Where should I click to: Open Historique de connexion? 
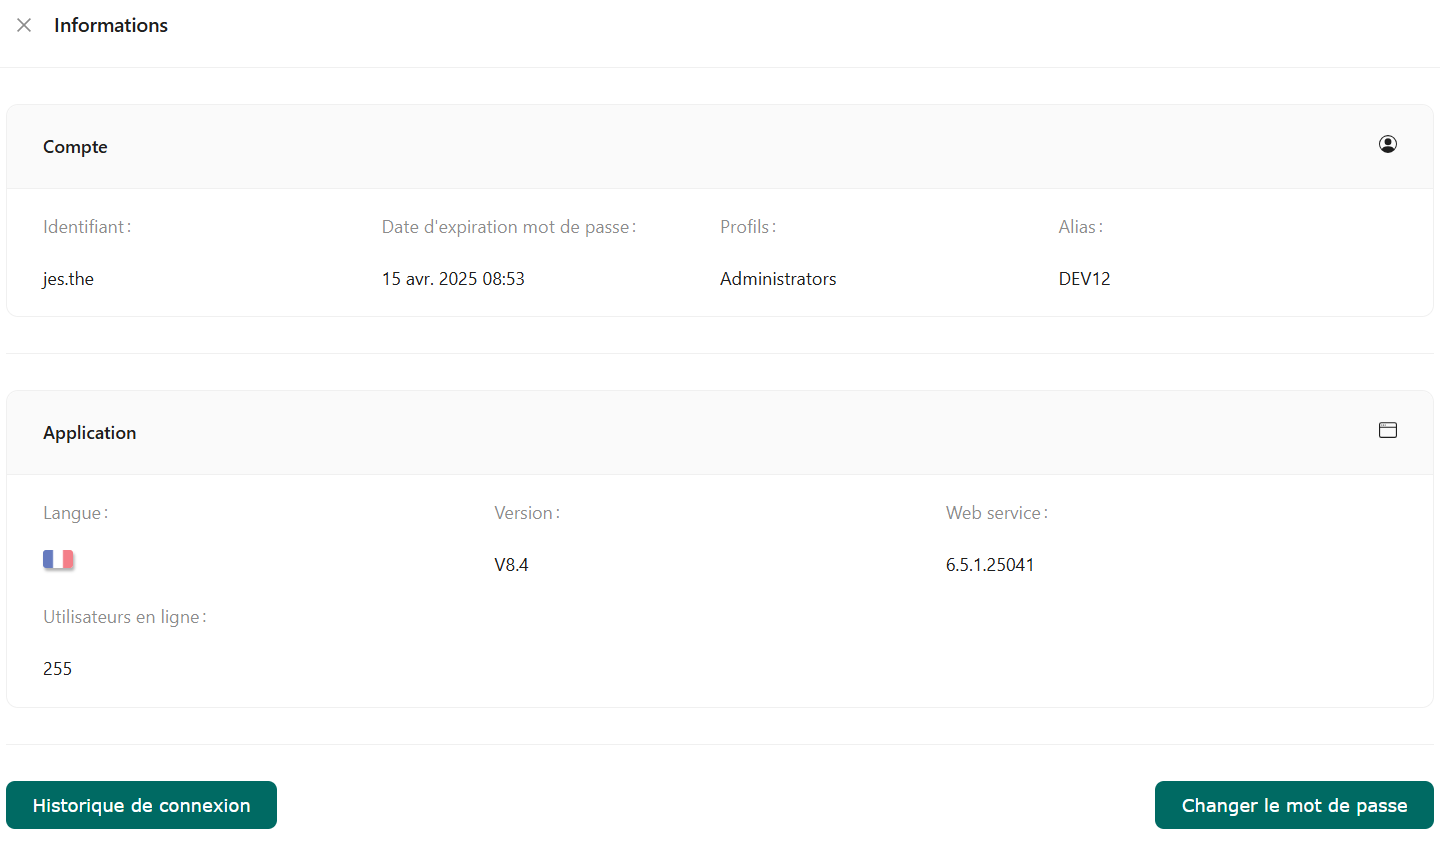(x=141, y=805)
